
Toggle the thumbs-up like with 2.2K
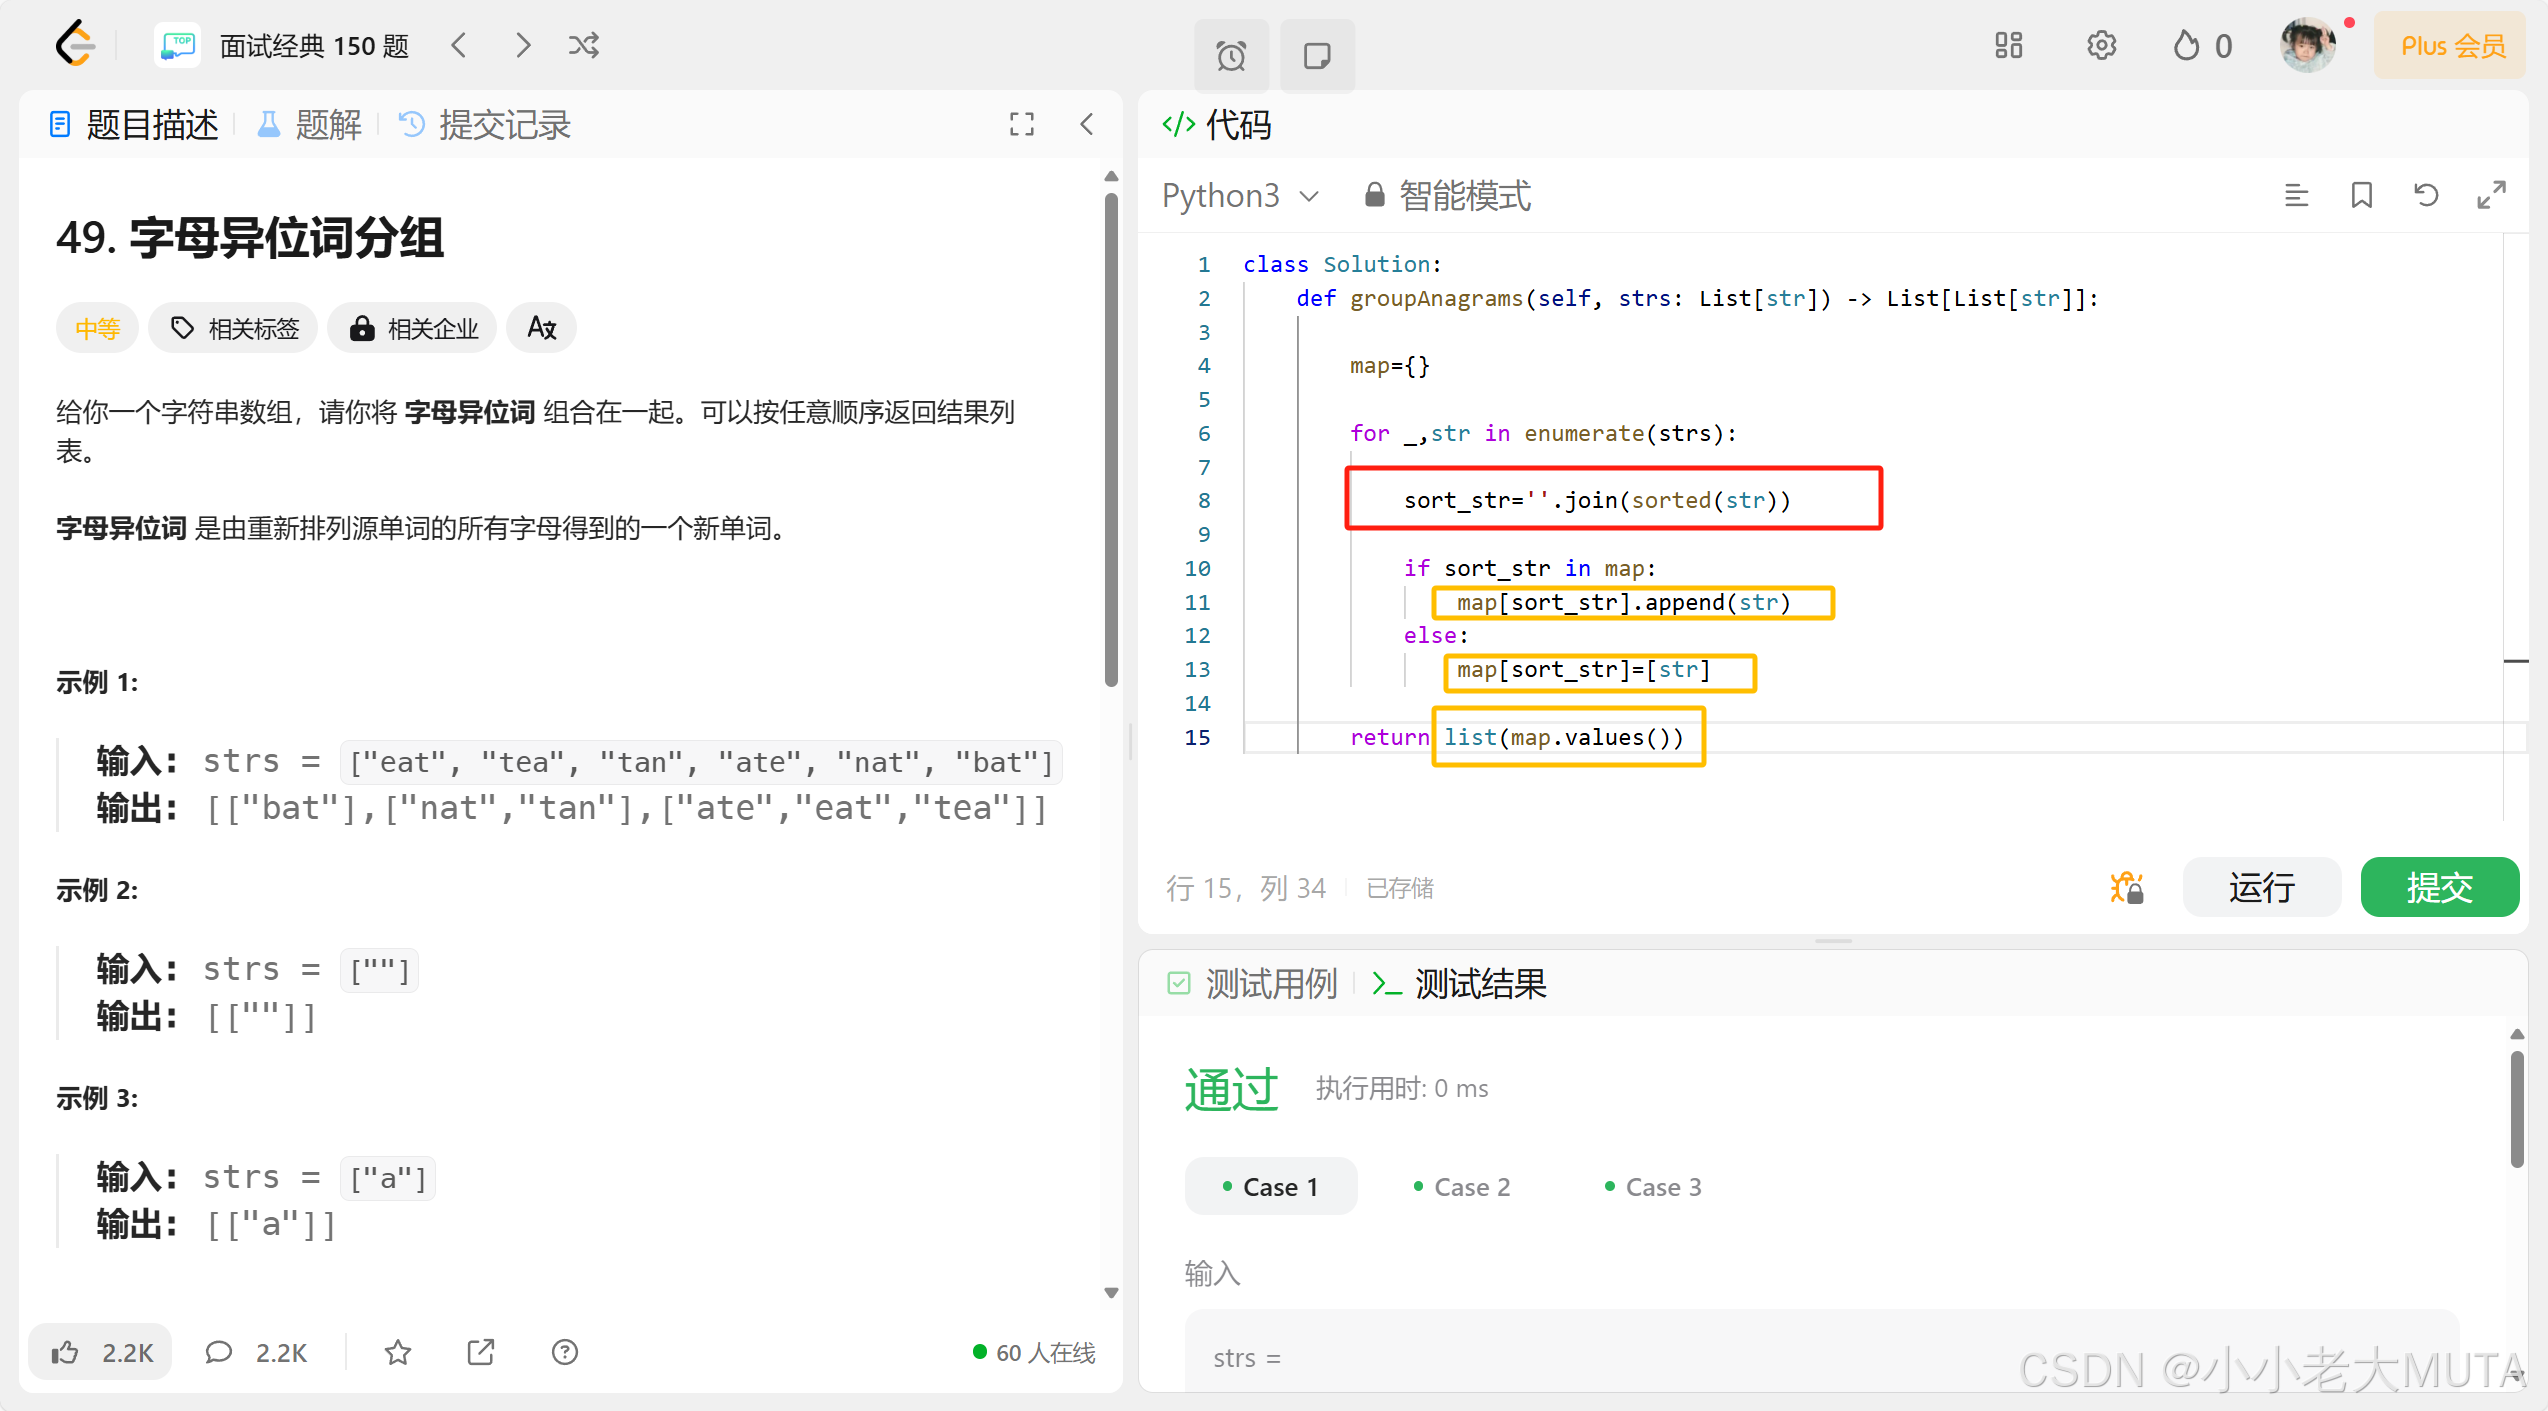click(101, 1352)
